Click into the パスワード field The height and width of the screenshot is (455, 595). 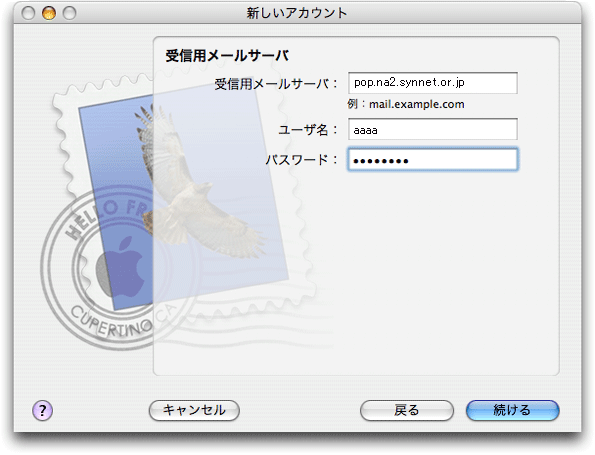(433, 159)
